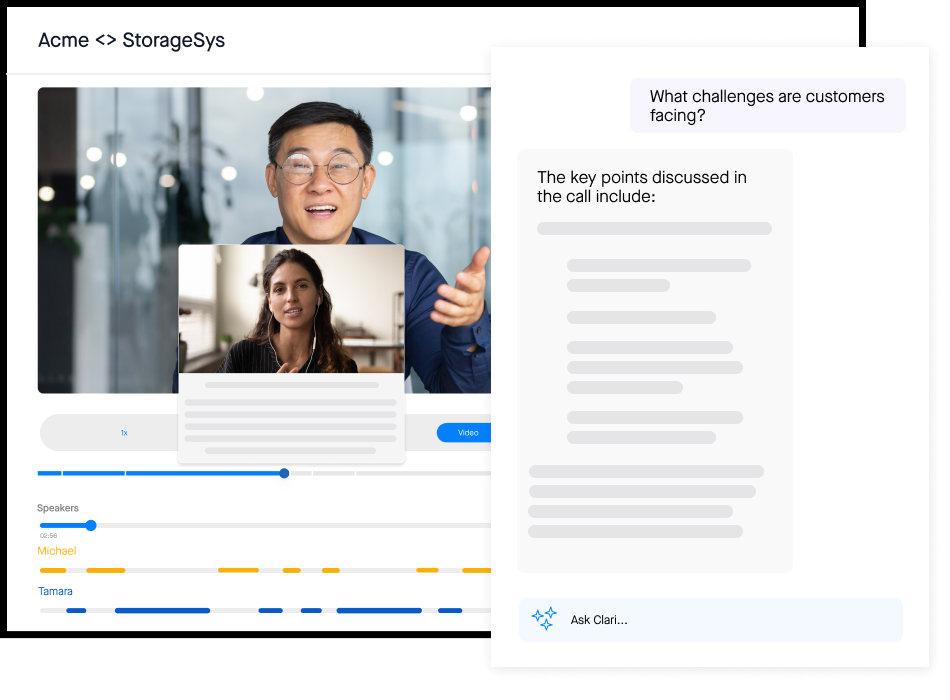Jump to Tamara's first blue talk segment
Viewport: 950px width, 700px height.
tap(76, 610)
